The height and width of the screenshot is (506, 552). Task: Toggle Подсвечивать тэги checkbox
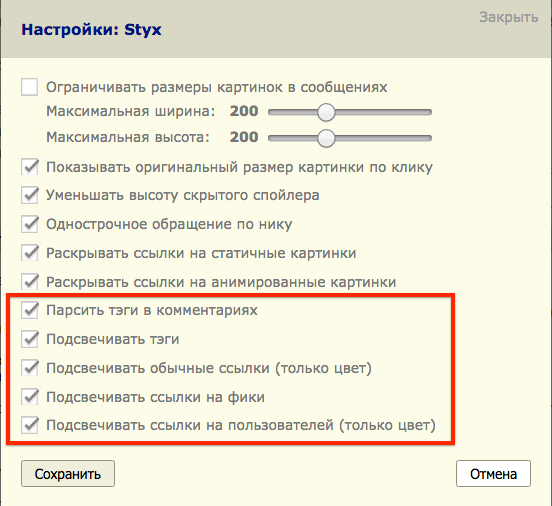(x=30, y=339)
